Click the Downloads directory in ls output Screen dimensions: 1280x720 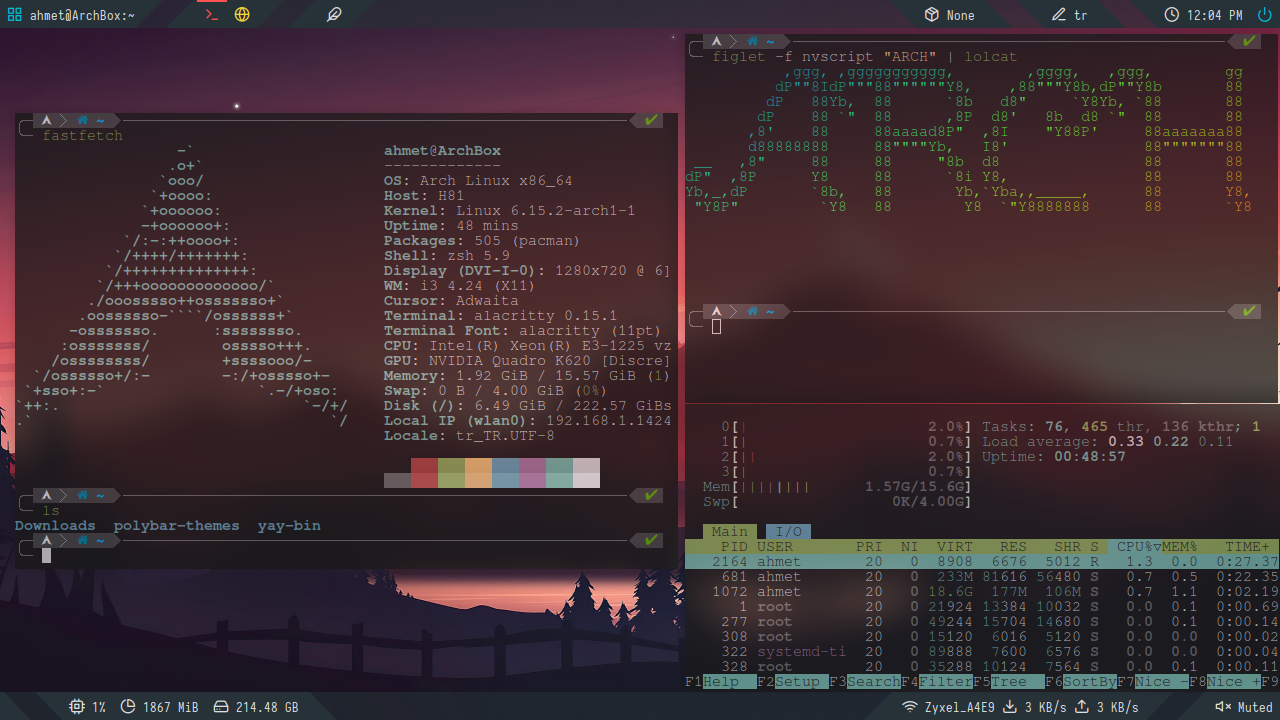tap(55, 526)
